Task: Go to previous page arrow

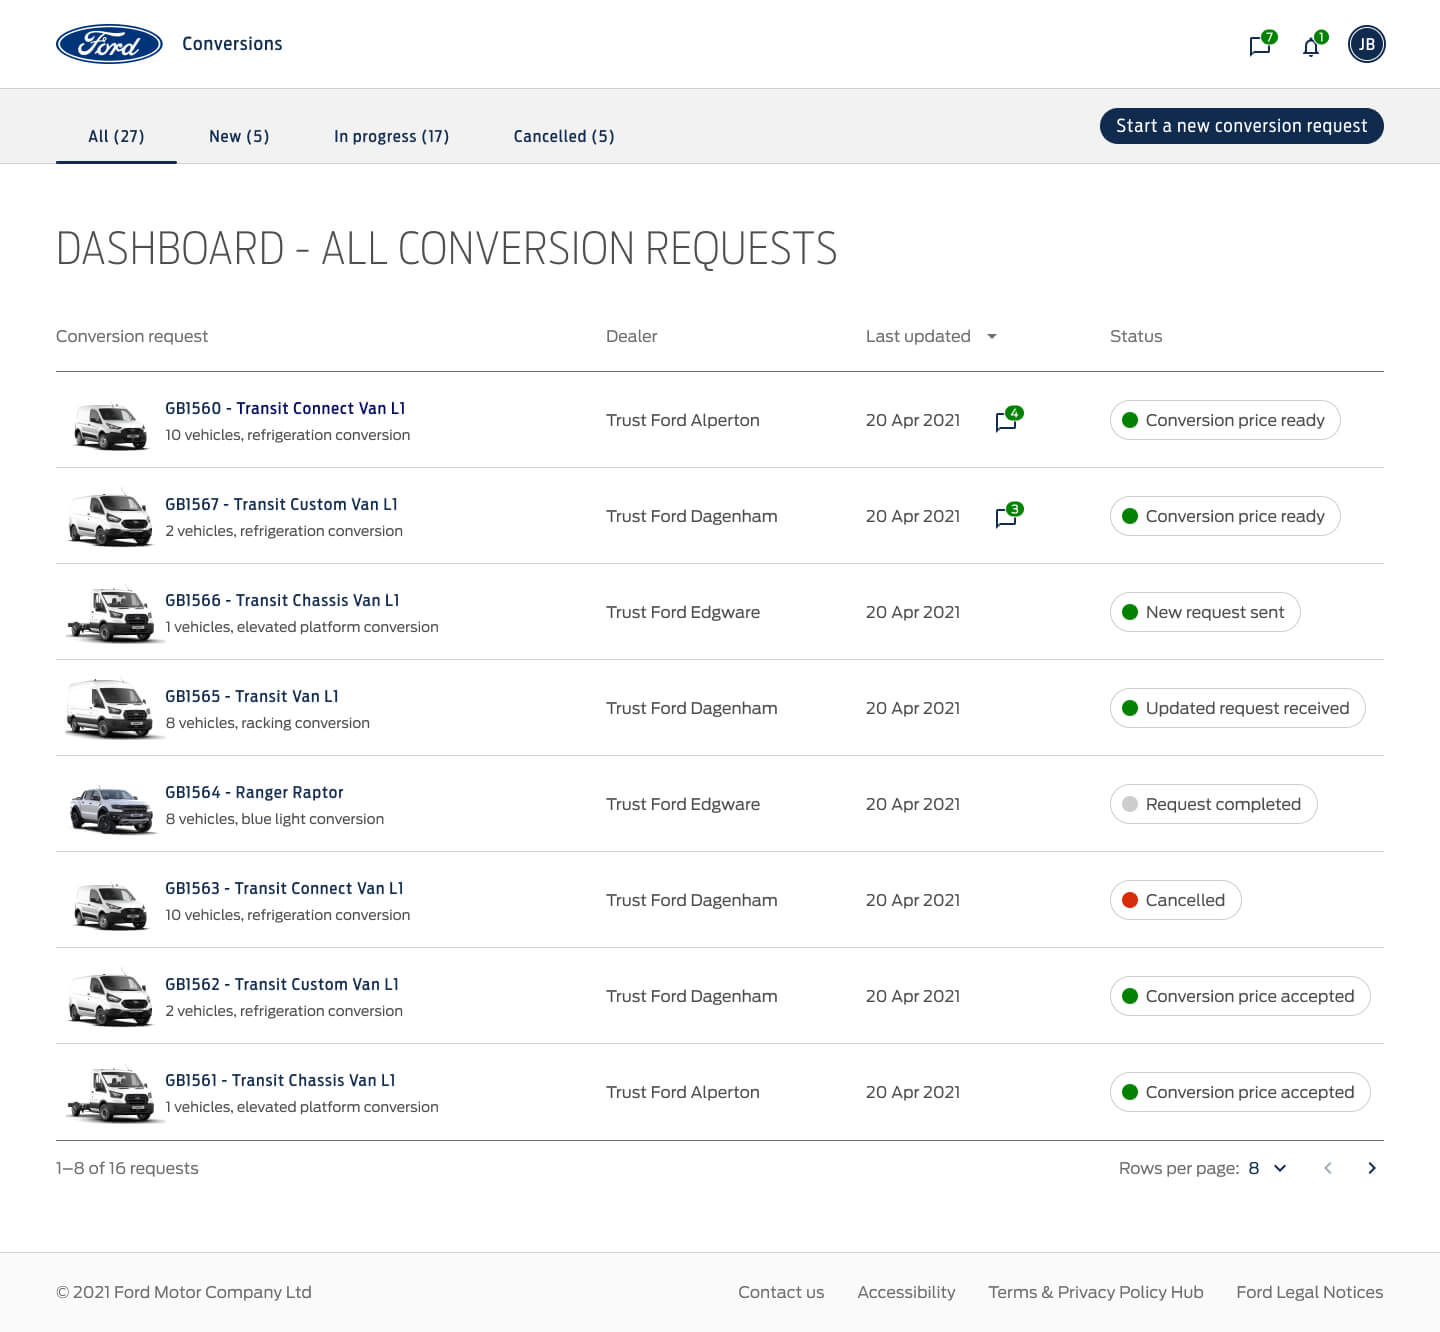Action: (1328, 1168)
